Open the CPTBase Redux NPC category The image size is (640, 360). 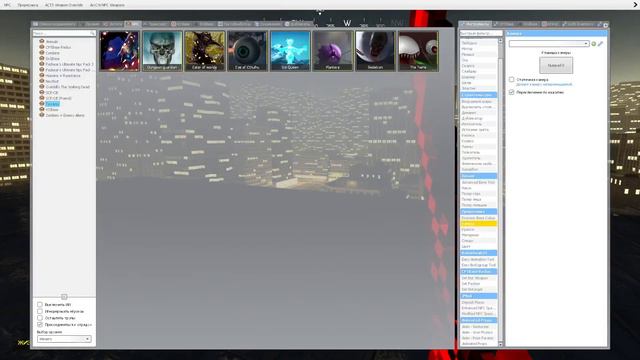[58, 47]
